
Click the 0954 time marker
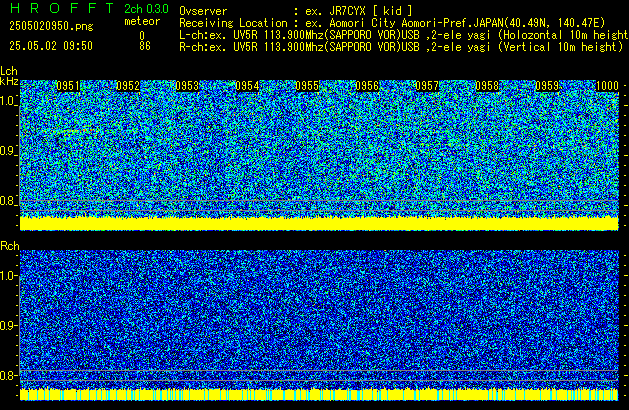248,85
